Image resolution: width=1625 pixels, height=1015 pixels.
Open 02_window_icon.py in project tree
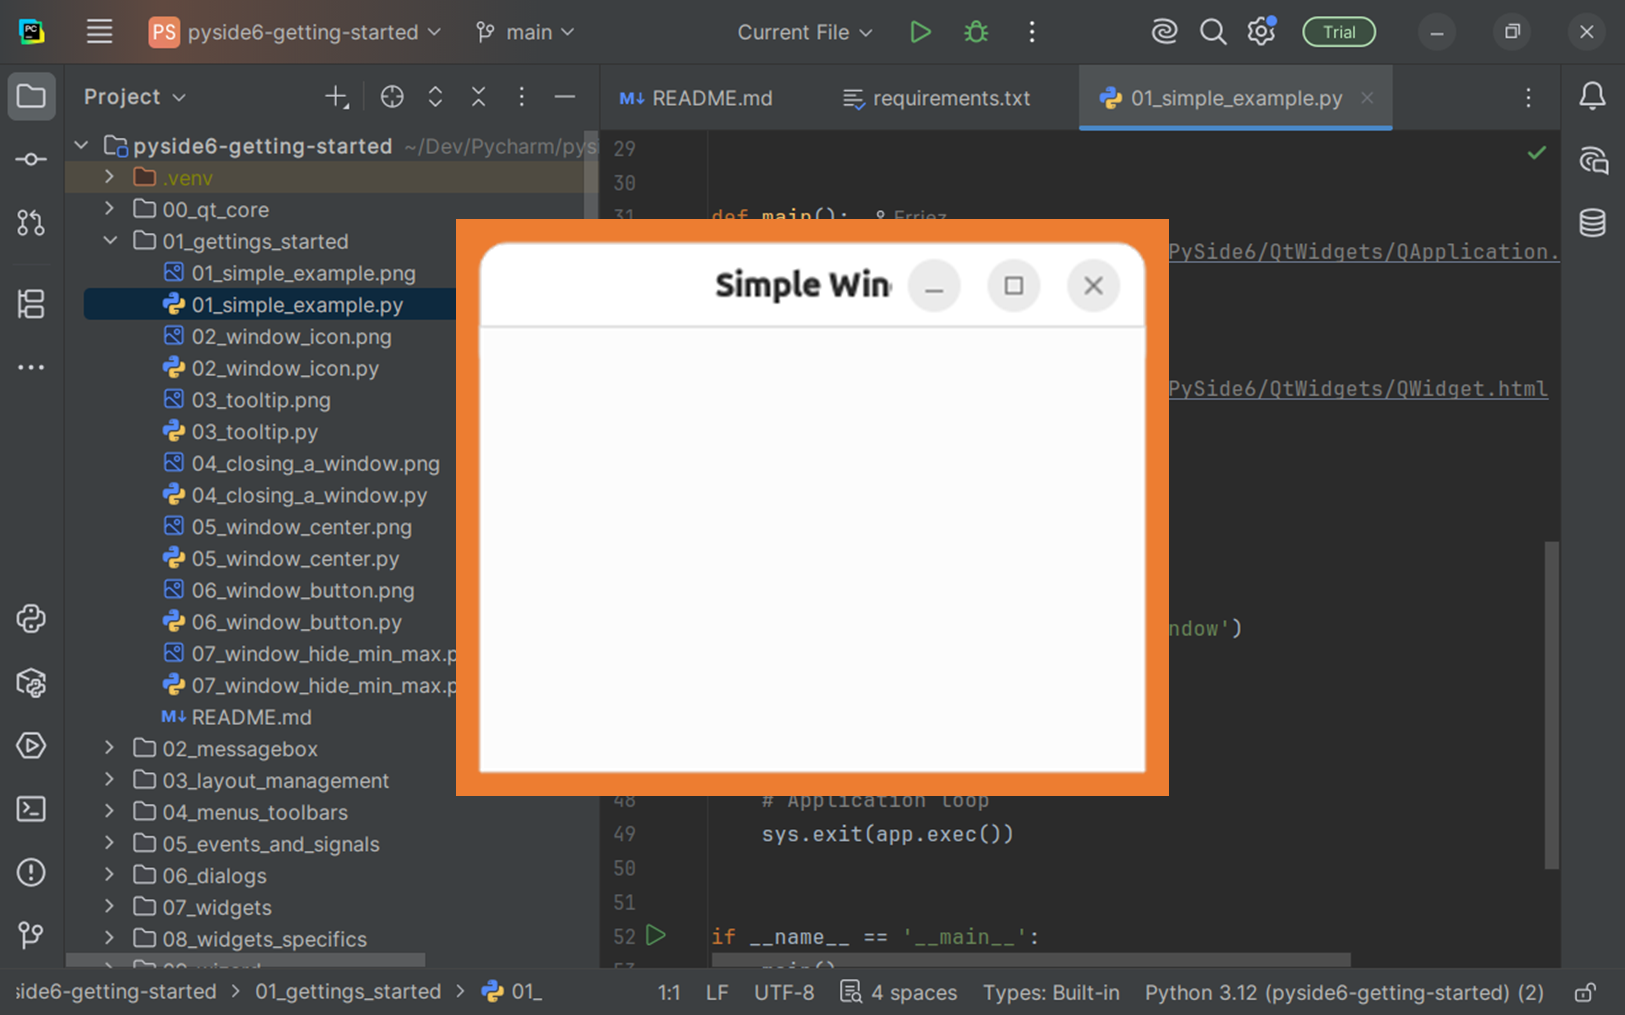[285, 368]
